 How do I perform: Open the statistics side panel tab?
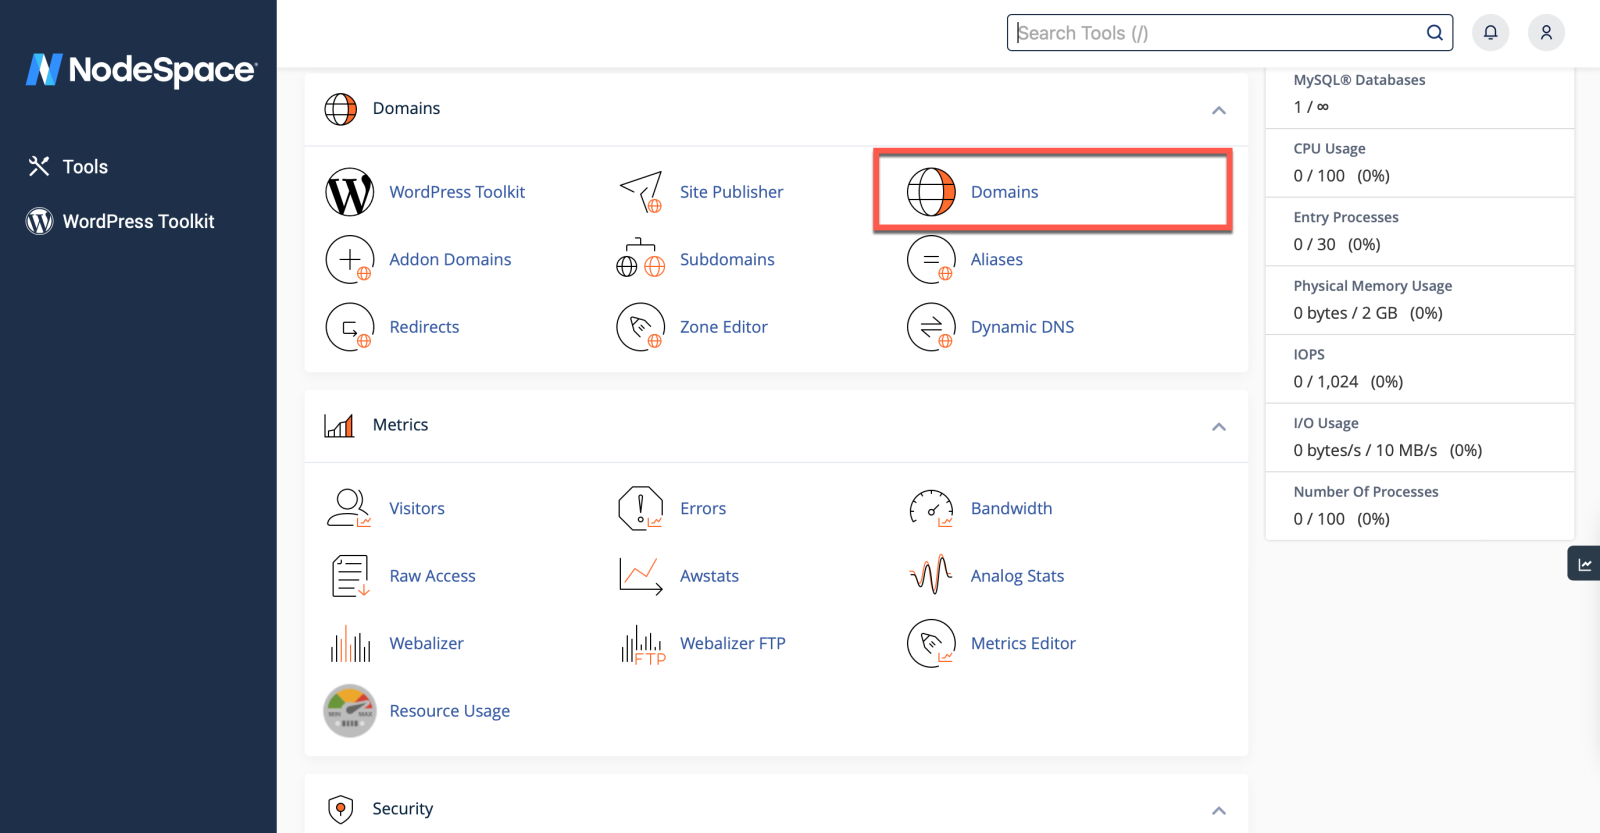[1584, 564]
